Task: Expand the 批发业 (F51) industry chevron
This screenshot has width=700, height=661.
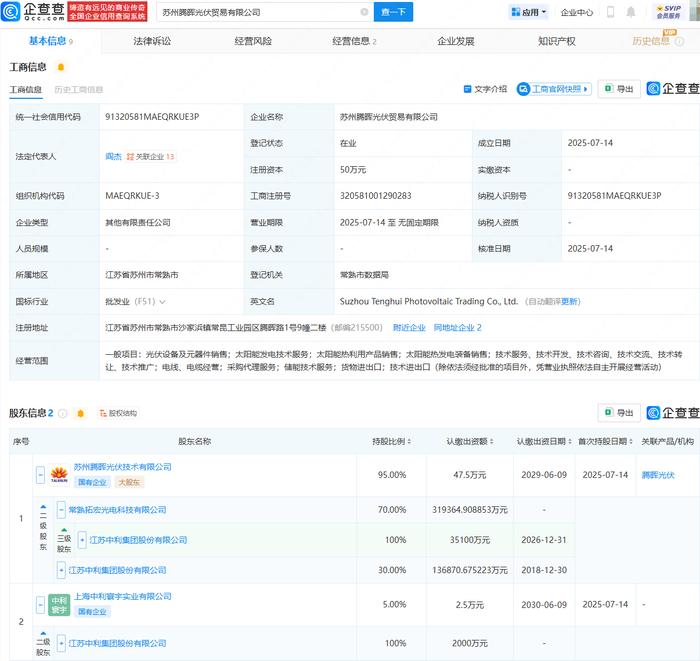Action: click(162, 302)
